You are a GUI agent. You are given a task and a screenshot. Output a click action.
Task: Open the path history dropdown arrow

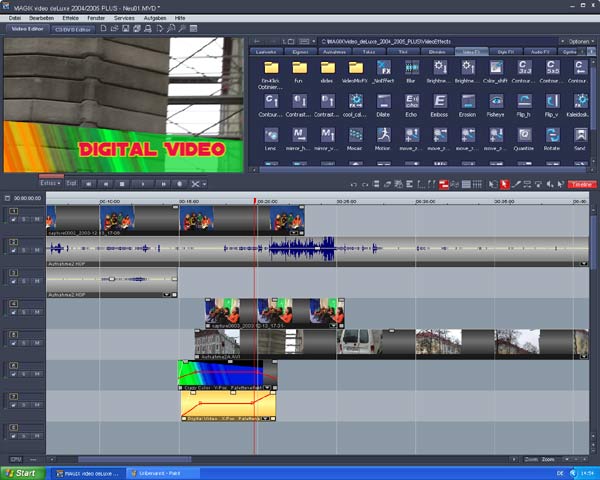[562, 41]
